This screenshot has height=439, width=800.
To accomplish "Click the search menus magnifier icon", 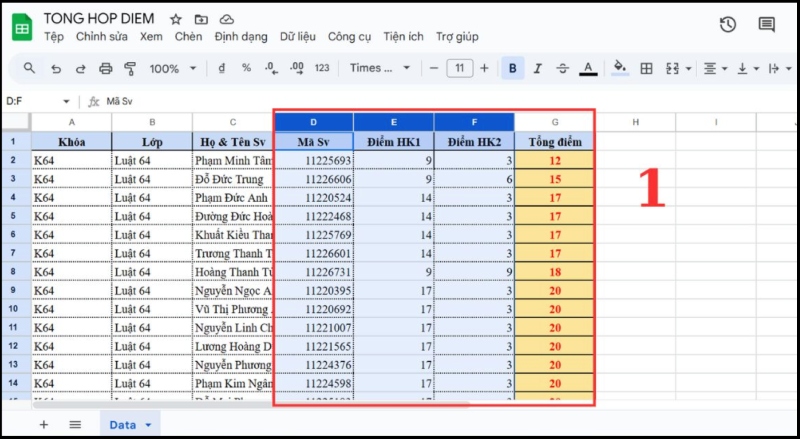I will [x=29, y=68].
